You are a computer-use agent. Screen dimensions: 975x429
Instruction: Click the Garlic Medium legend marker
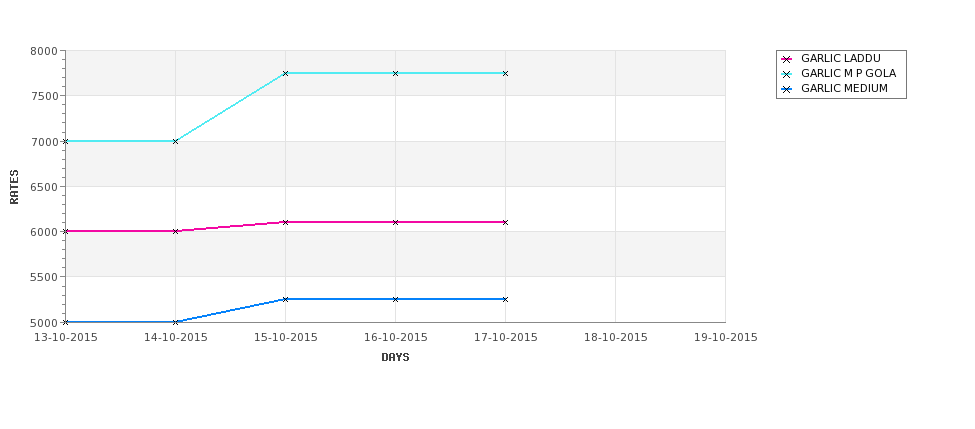click(x=787, y=90)
